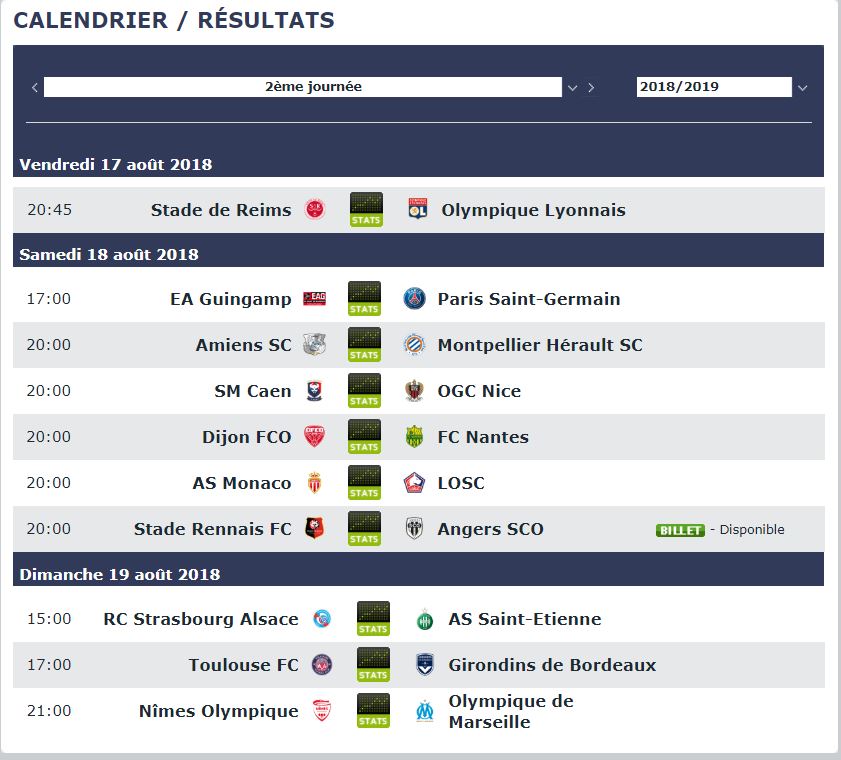841x760 pixels.
Task: Click the Olympique Lyonnais crest
Action: [418, 209]
